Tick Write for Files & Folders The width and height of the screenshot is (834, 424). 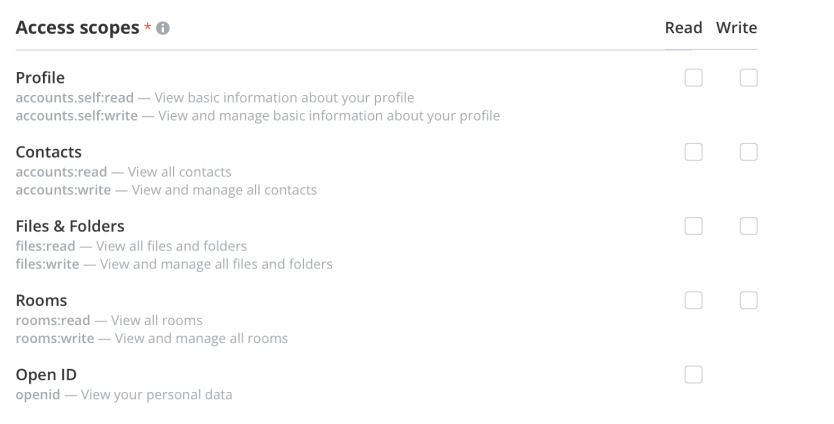tap(748, 227)
